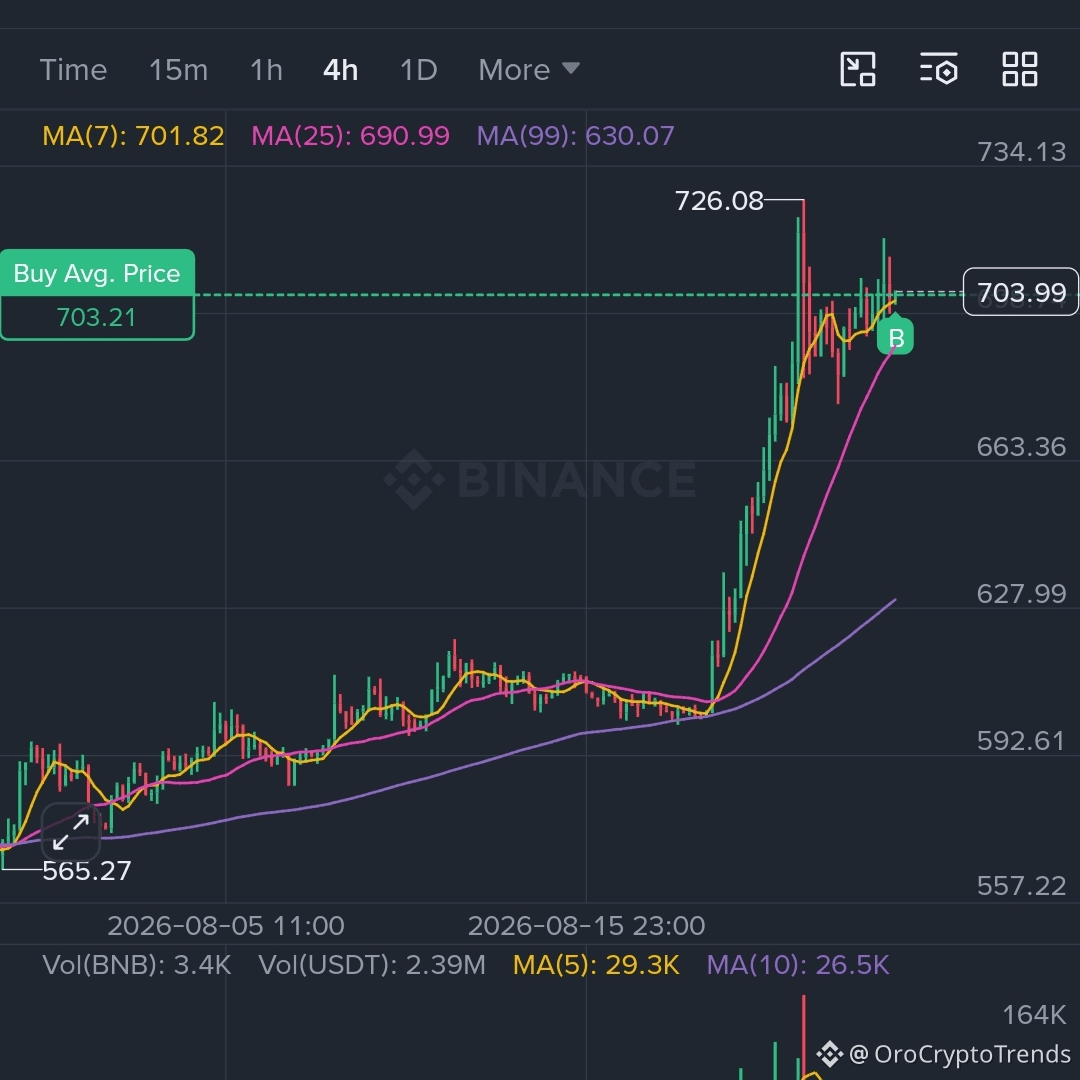This screenshot has width=1080, height=1080.
Task: Tap the volume MA(5): 29.3K indicator
Action: click(x=596, y=965)
